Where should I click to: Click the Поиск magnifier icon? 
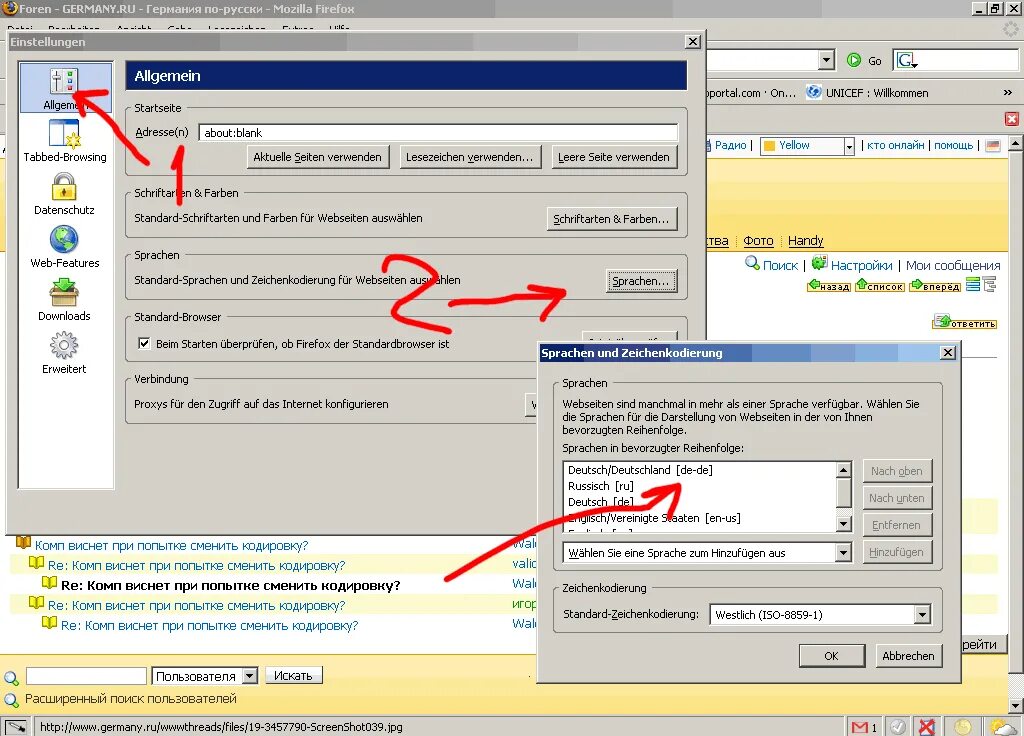752,264
